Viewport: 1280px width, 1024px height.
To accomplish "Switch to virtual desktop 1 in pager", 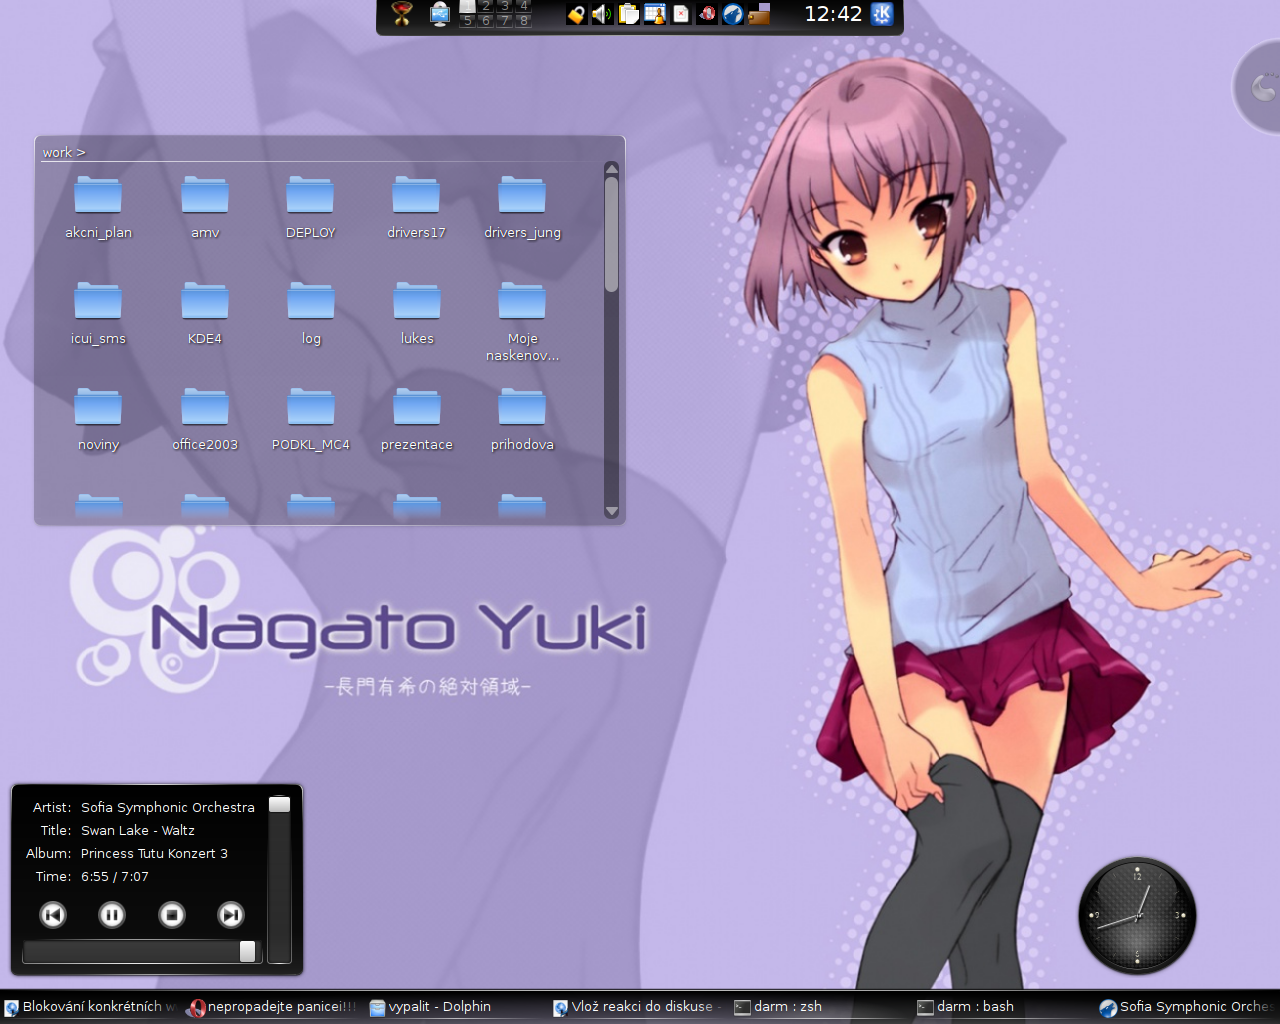I will pos(467,6).
